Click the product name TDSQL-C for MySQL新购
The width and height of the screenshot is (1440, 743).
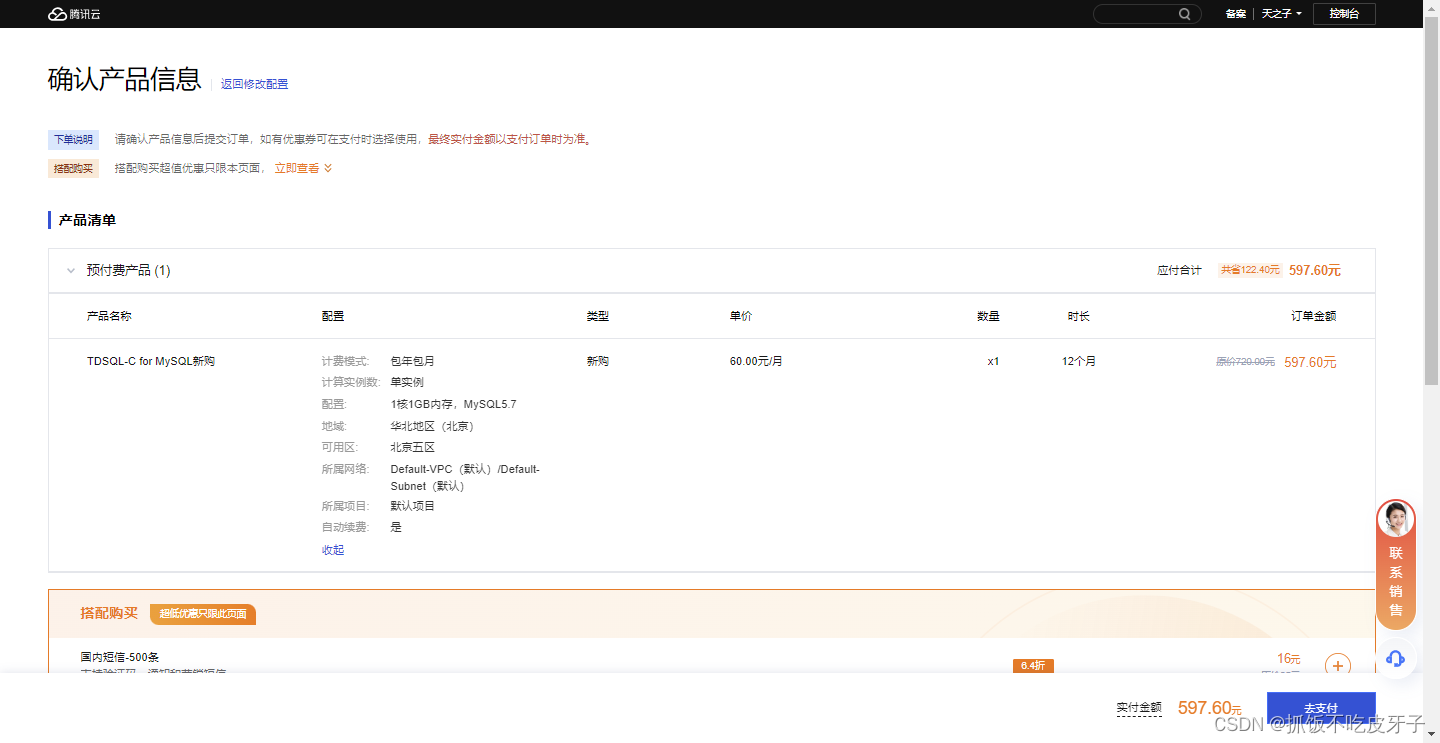[151, 361]
